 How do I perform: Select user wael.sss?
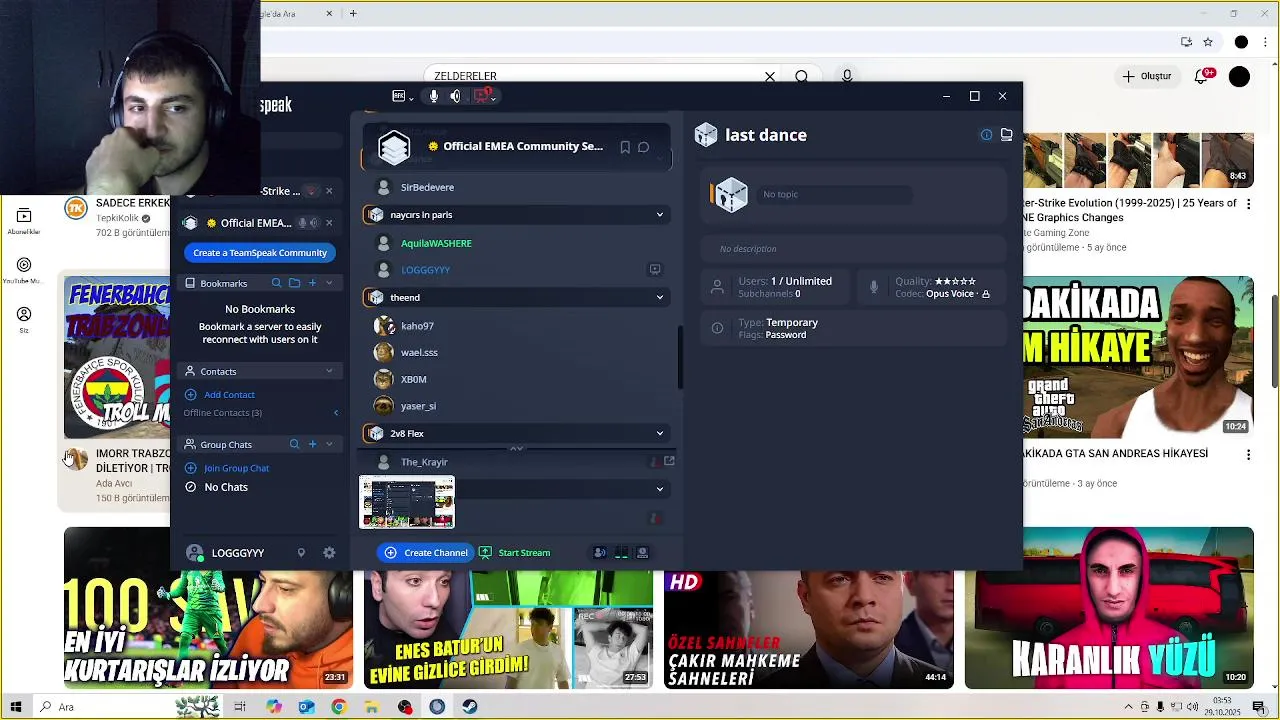[x=419, y=352]
